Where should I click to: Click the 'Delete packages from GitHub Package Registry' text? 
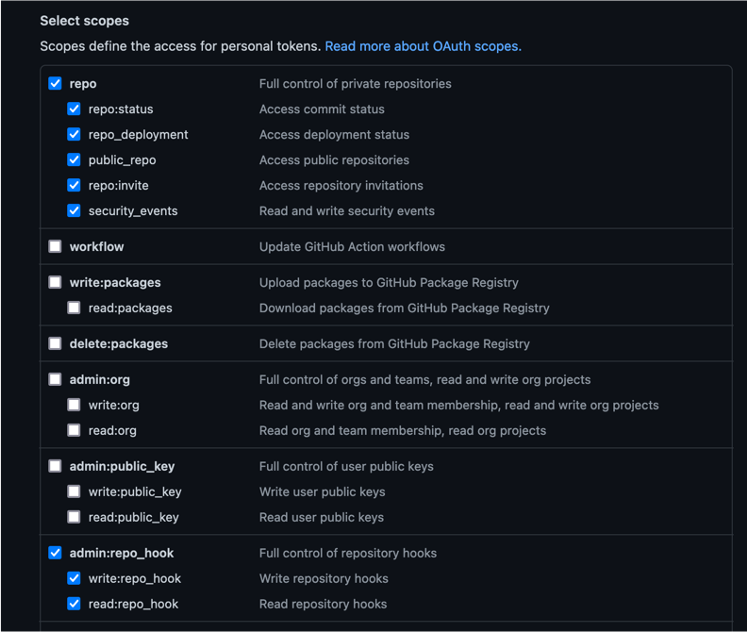[394, 344]
